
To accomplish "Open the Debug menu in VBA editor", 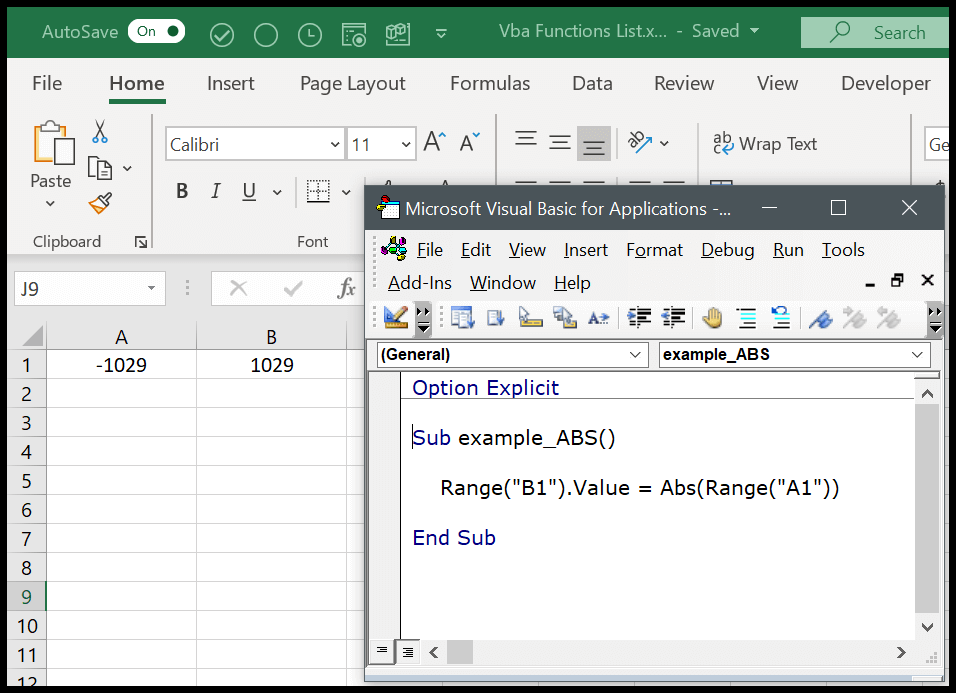I will click(727, 250).
